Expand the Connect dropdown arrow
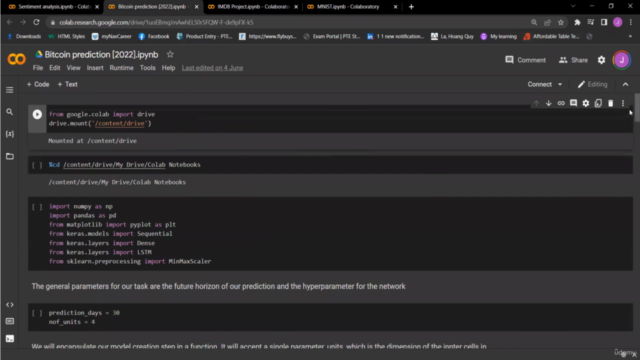Screen dimensions: 640x360 560,84
